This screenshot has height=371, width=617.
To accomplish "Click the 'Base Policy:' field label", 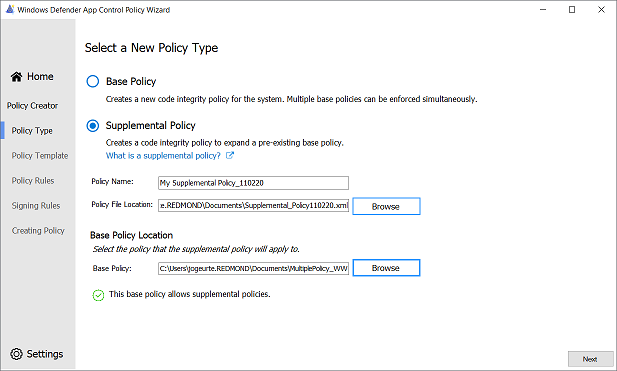I will [x=112, y=268].
